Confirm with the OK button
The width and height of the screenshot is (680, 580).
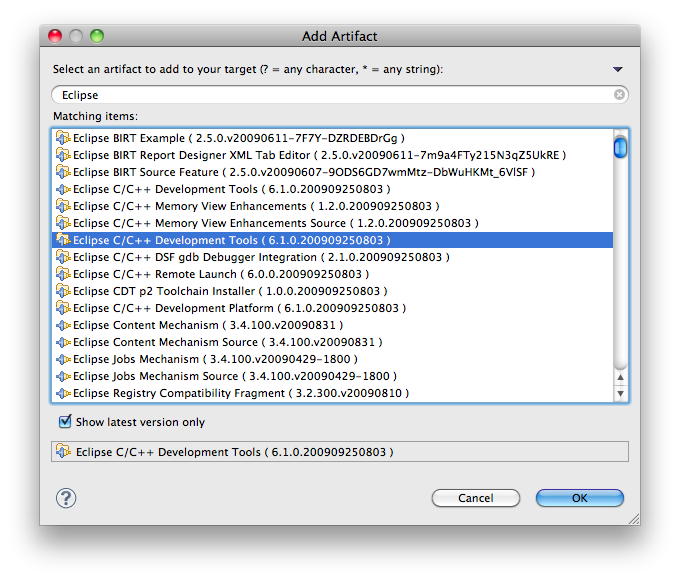[580, 498]
